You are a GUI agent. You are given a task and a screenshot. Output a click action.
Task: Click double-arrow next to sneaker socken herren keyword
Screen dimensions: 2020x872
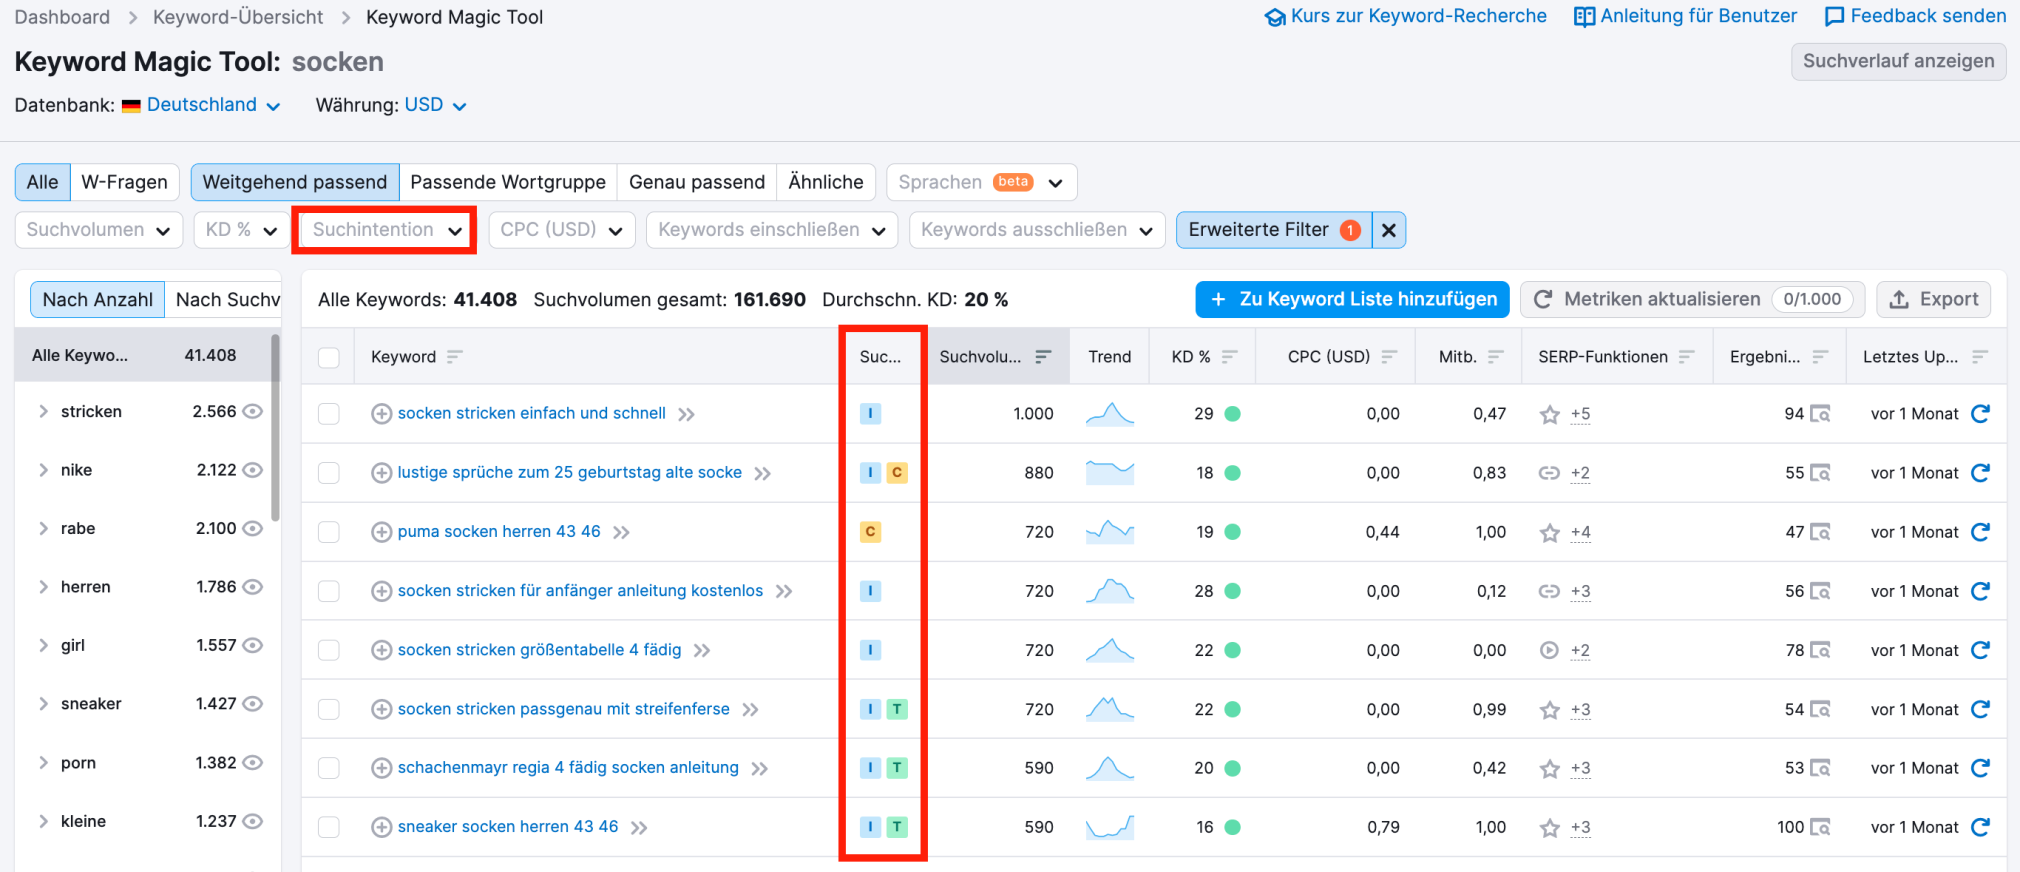(x=640, y=828)
